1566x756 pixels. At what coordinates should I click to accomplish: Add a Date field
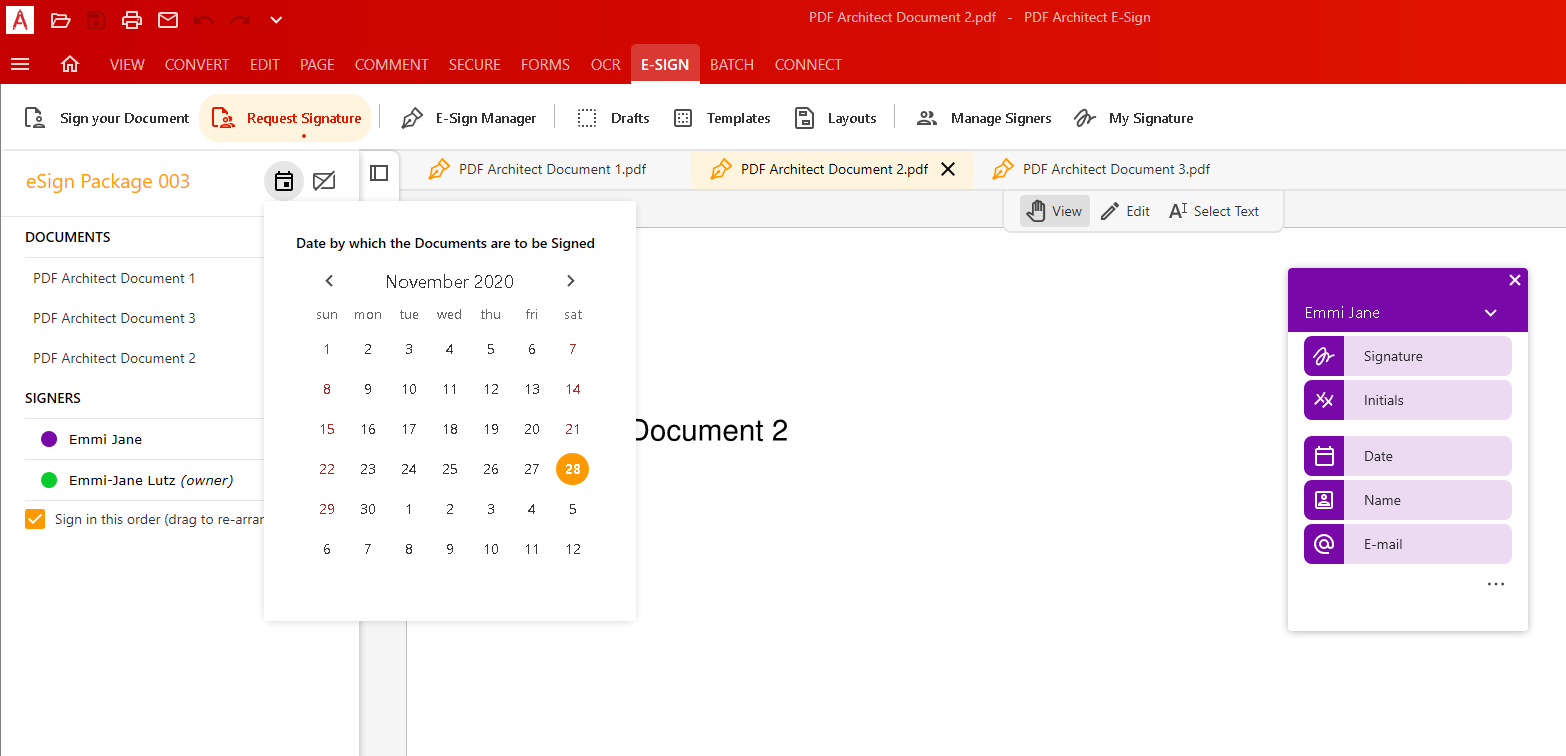[1408, 456]
